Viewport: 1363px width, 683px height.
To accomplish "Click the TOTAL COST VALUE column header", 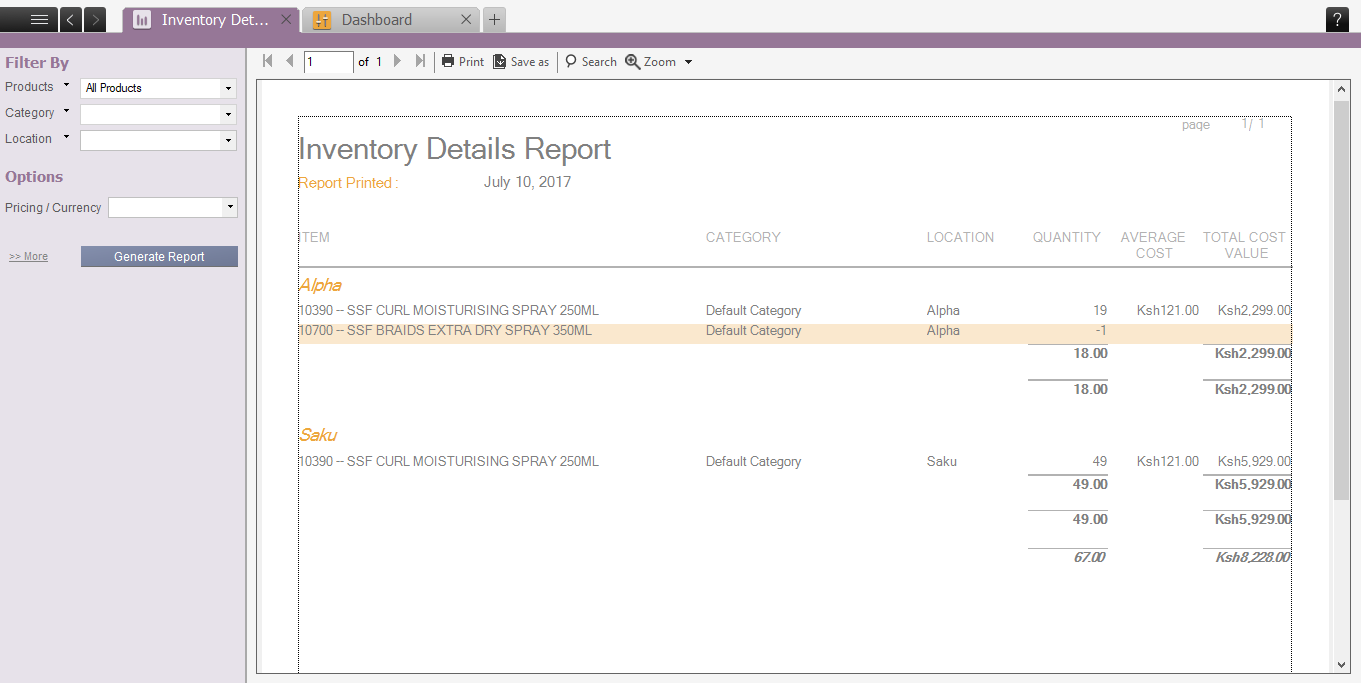I will (1245, 245).
